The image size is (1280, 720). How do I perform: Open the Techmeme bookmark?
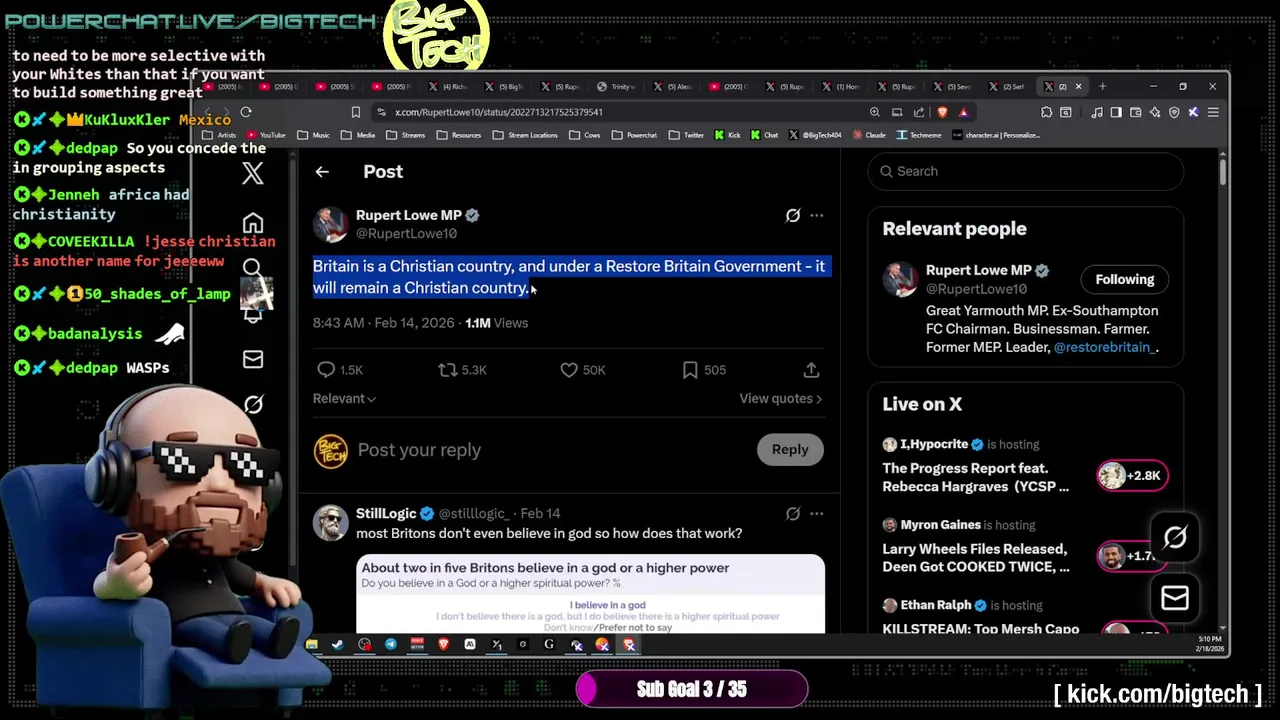tap(919, 135)
